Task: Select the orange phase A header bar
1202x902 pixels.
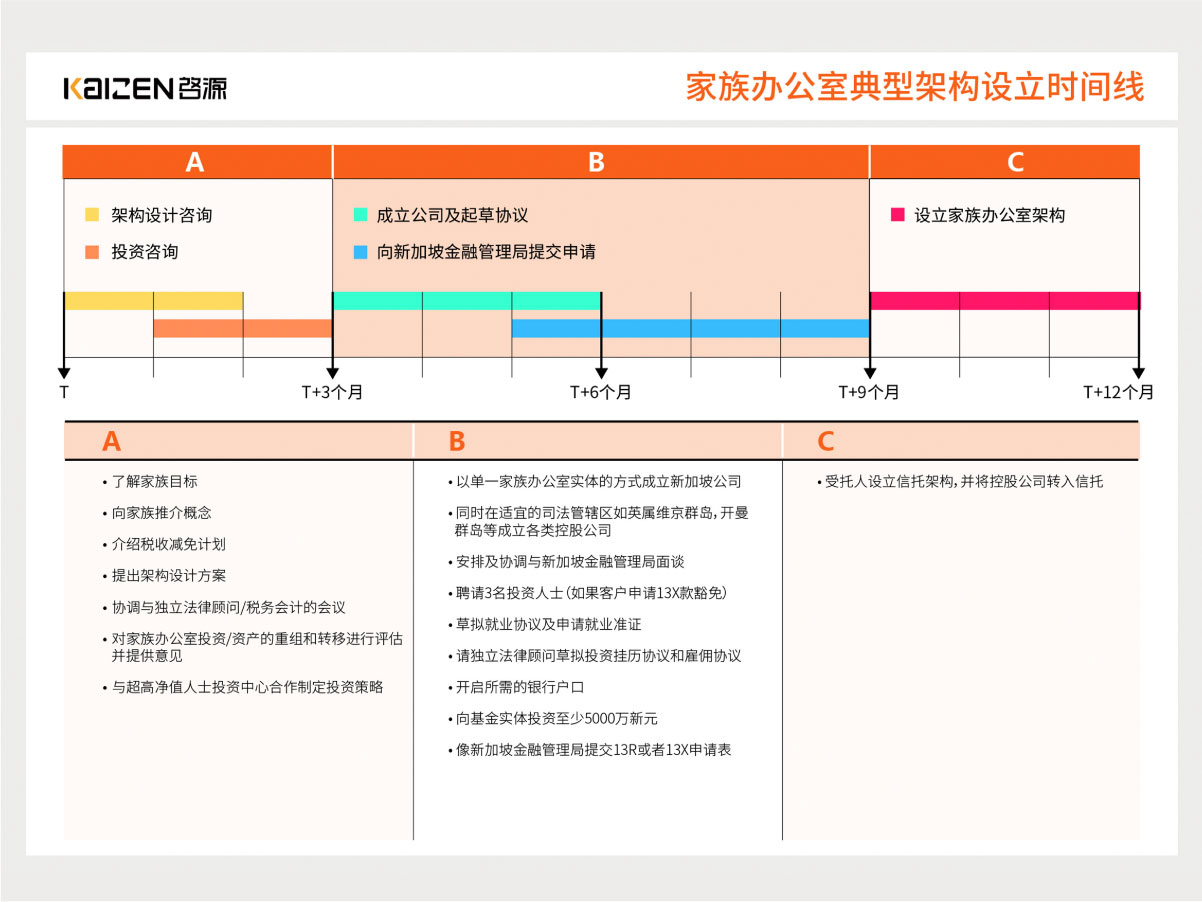Action: coord(197,162)
